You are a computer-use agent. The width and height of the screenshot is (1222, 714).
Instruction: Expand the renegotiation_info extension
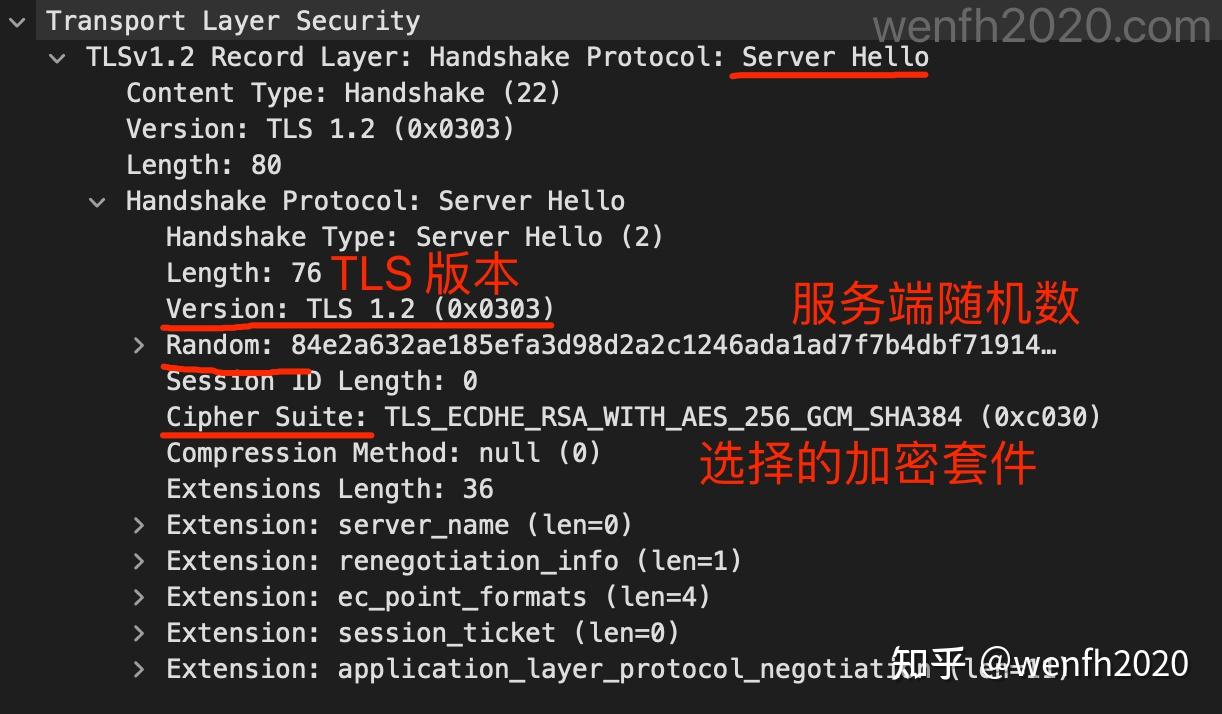[x=138, y=560]
